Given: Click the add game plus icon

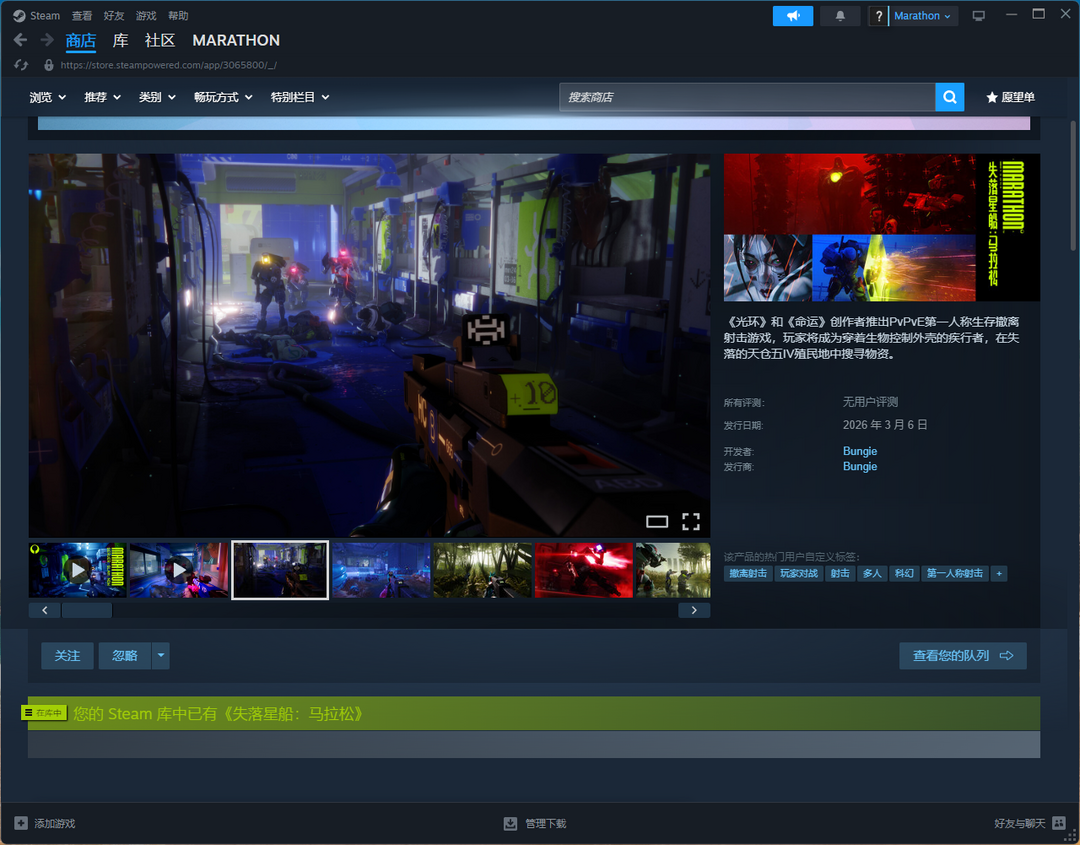Looking at the screenshot, I should (x=21, y=823).
